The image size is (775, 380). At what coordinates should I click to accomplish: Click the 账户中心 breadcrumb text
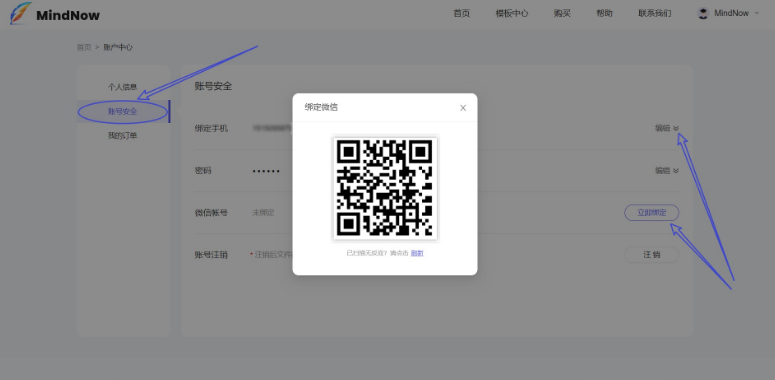point(118,47)
